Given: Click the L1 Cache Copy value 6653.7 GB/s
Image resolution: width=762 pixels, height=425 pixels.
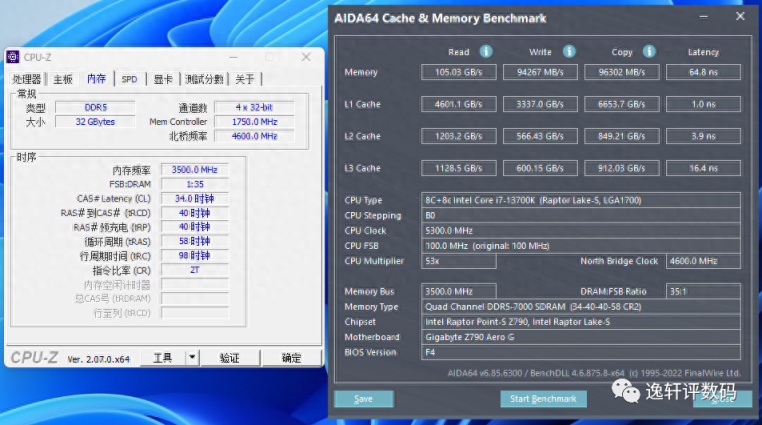Looking at the screenshot, I should pyautogui.click(x=622, y=104).
